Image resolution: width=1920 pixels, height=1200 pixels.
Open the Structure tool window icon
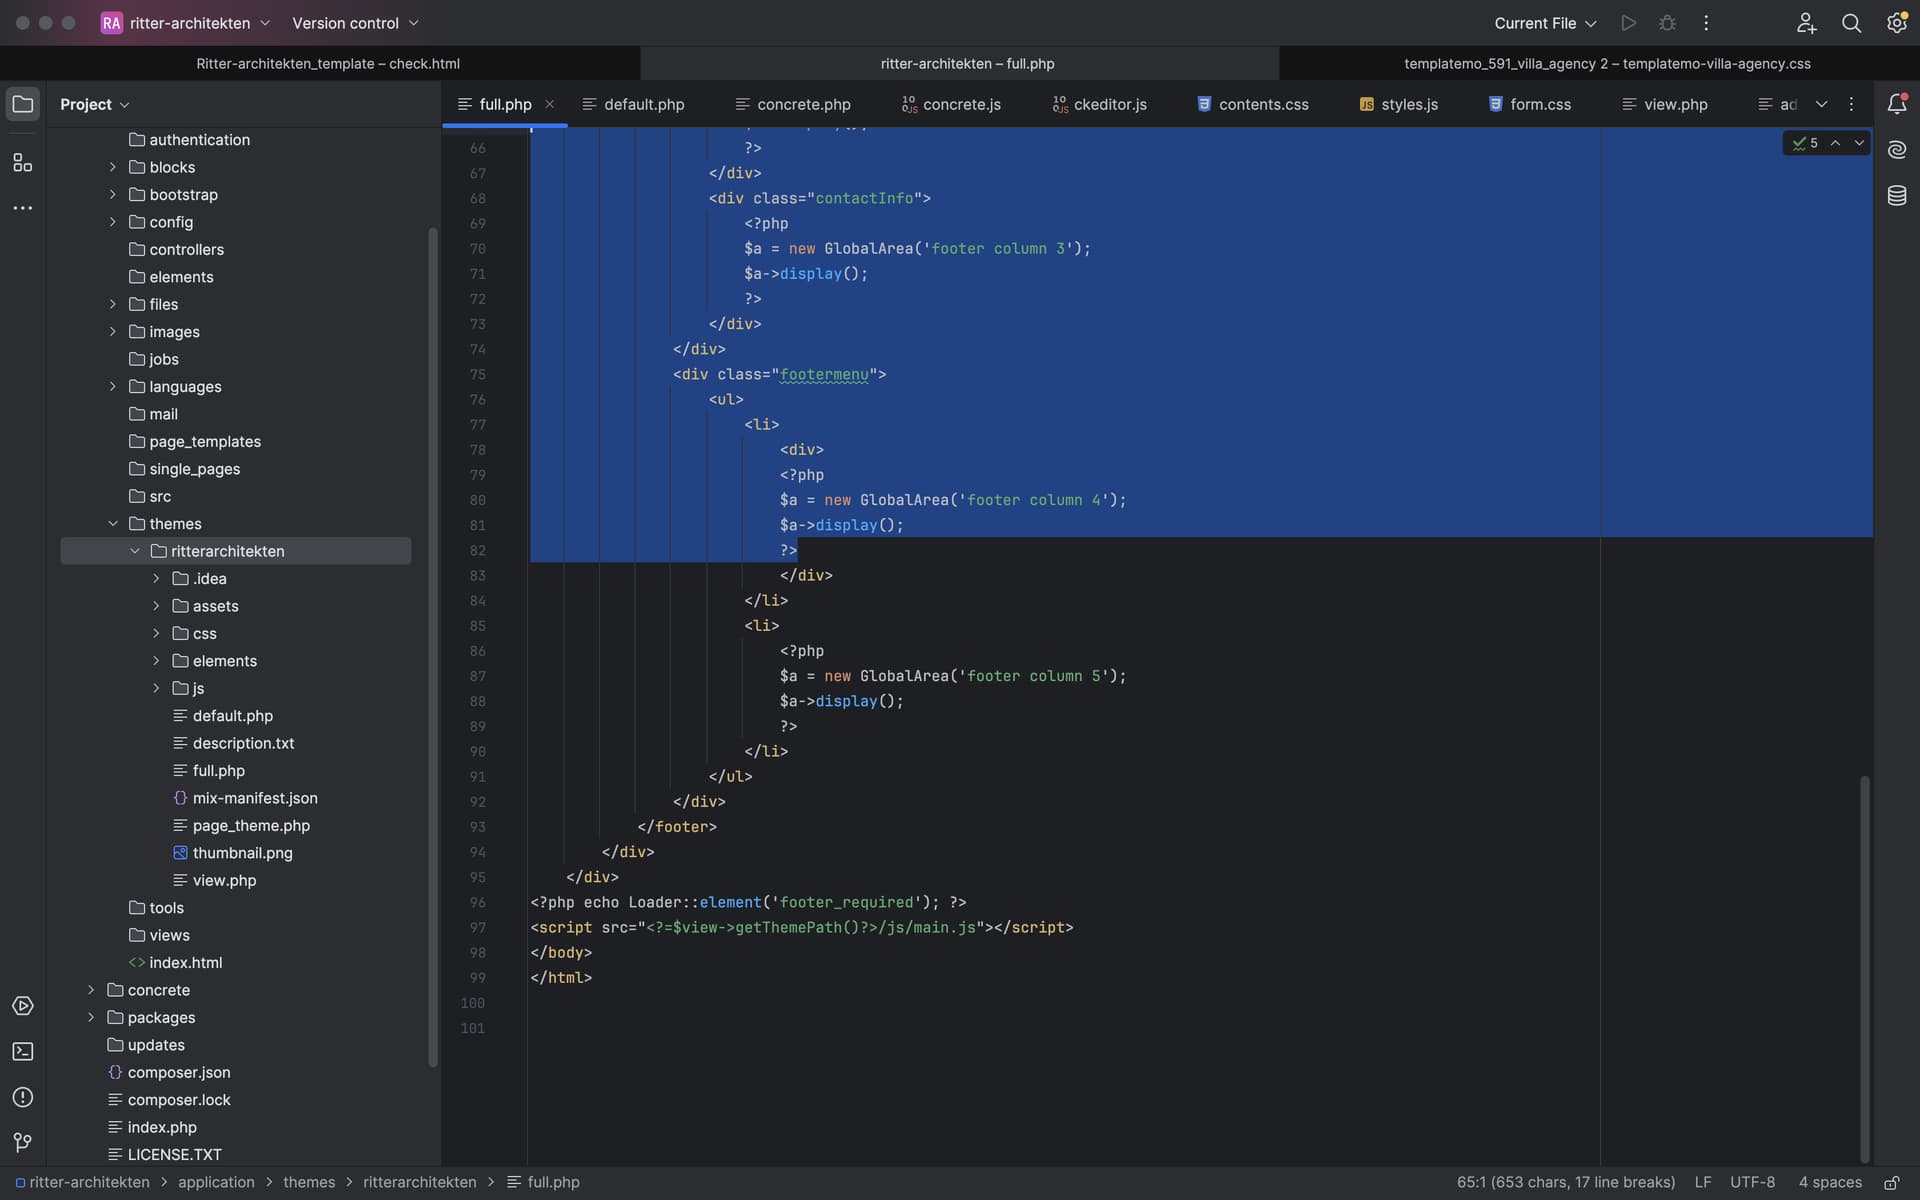[22, 162]
